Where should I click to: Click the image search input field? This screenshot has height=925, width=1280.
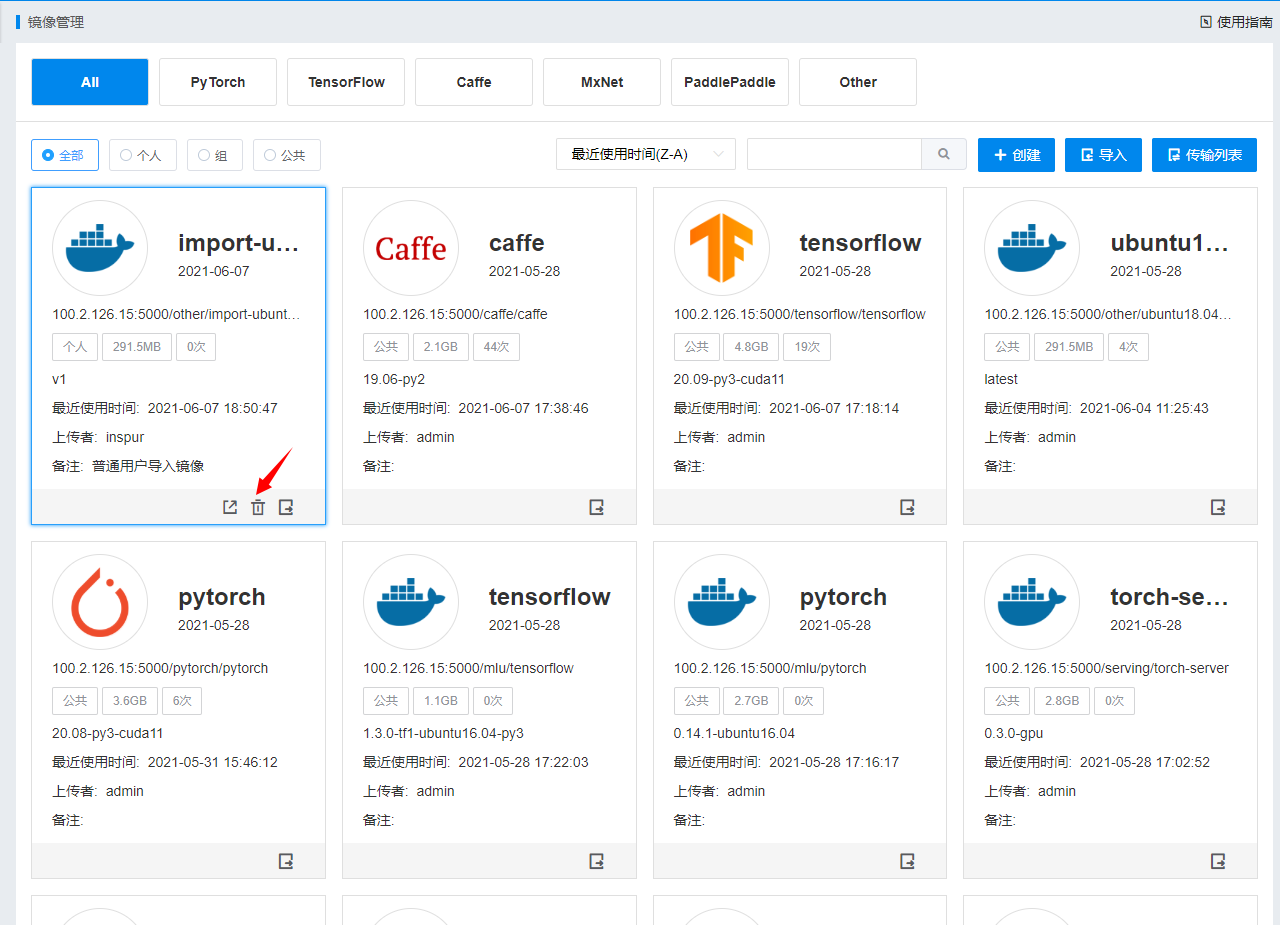pyautogui.click(x=834, y=155)
